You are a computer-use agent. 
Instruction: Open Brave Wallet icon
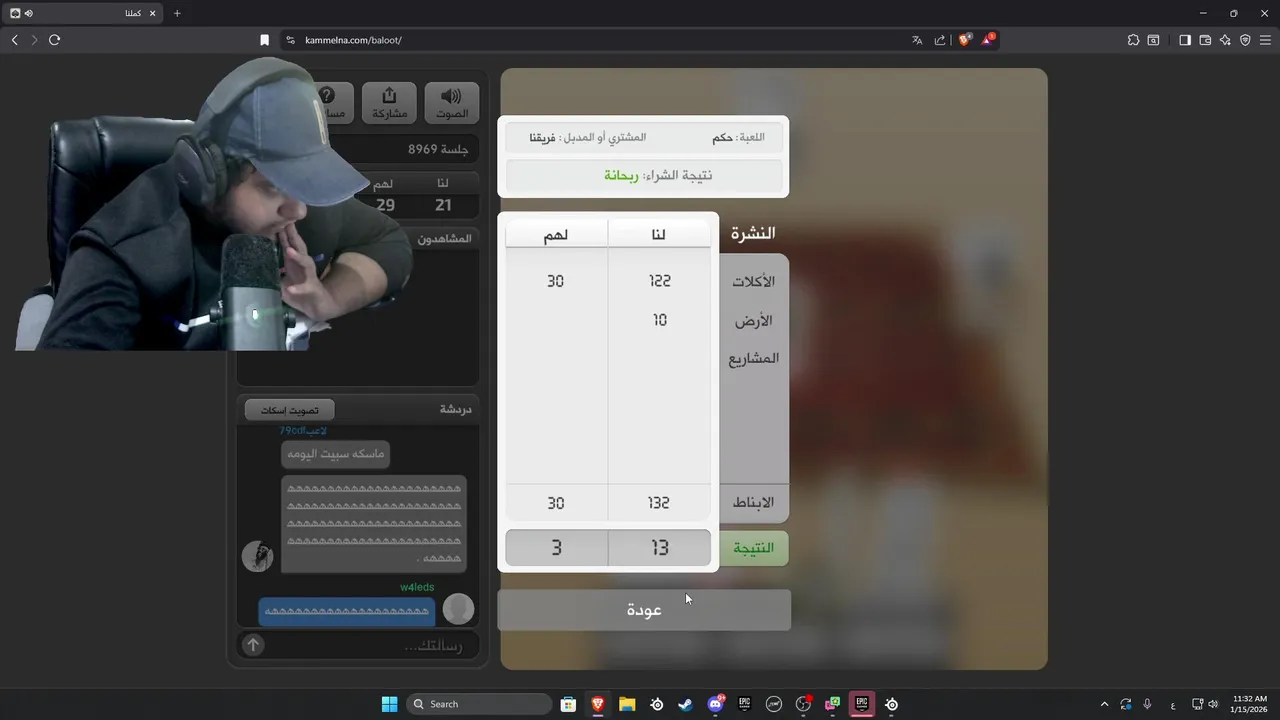pyautogui.click(x=1205, y=40)
